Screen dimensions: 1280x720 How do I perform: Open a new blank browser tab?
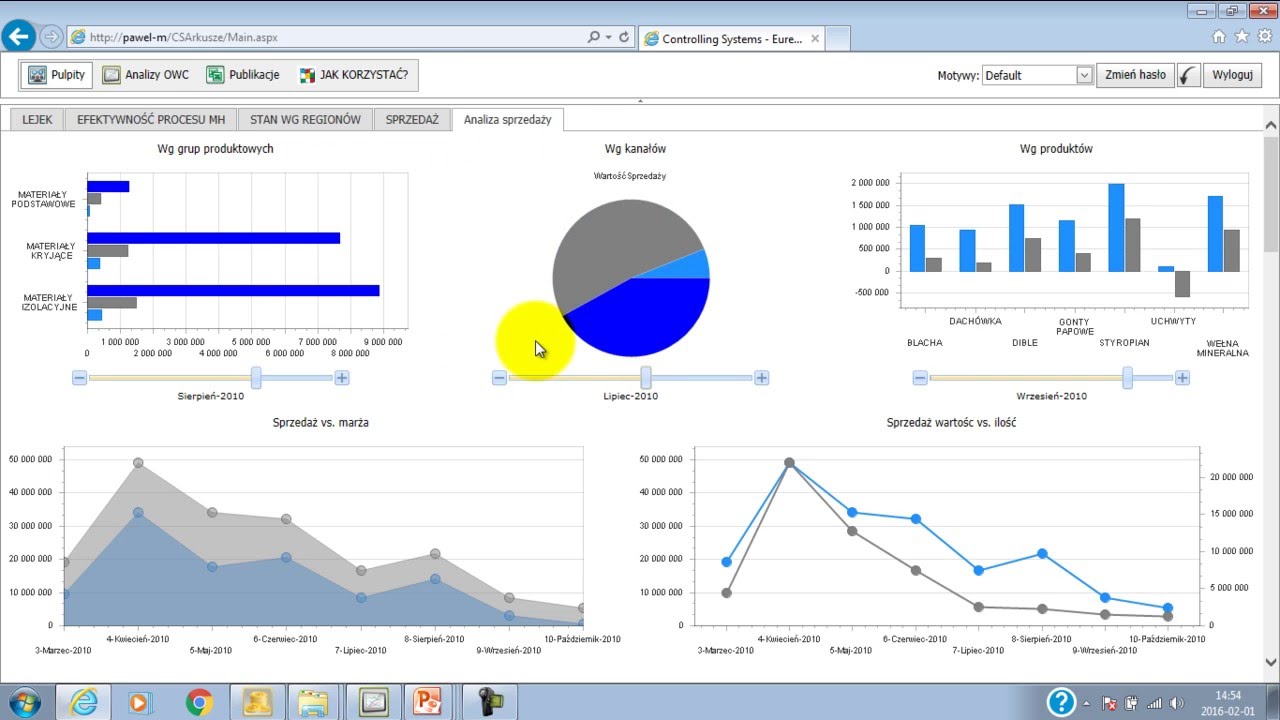838,39
